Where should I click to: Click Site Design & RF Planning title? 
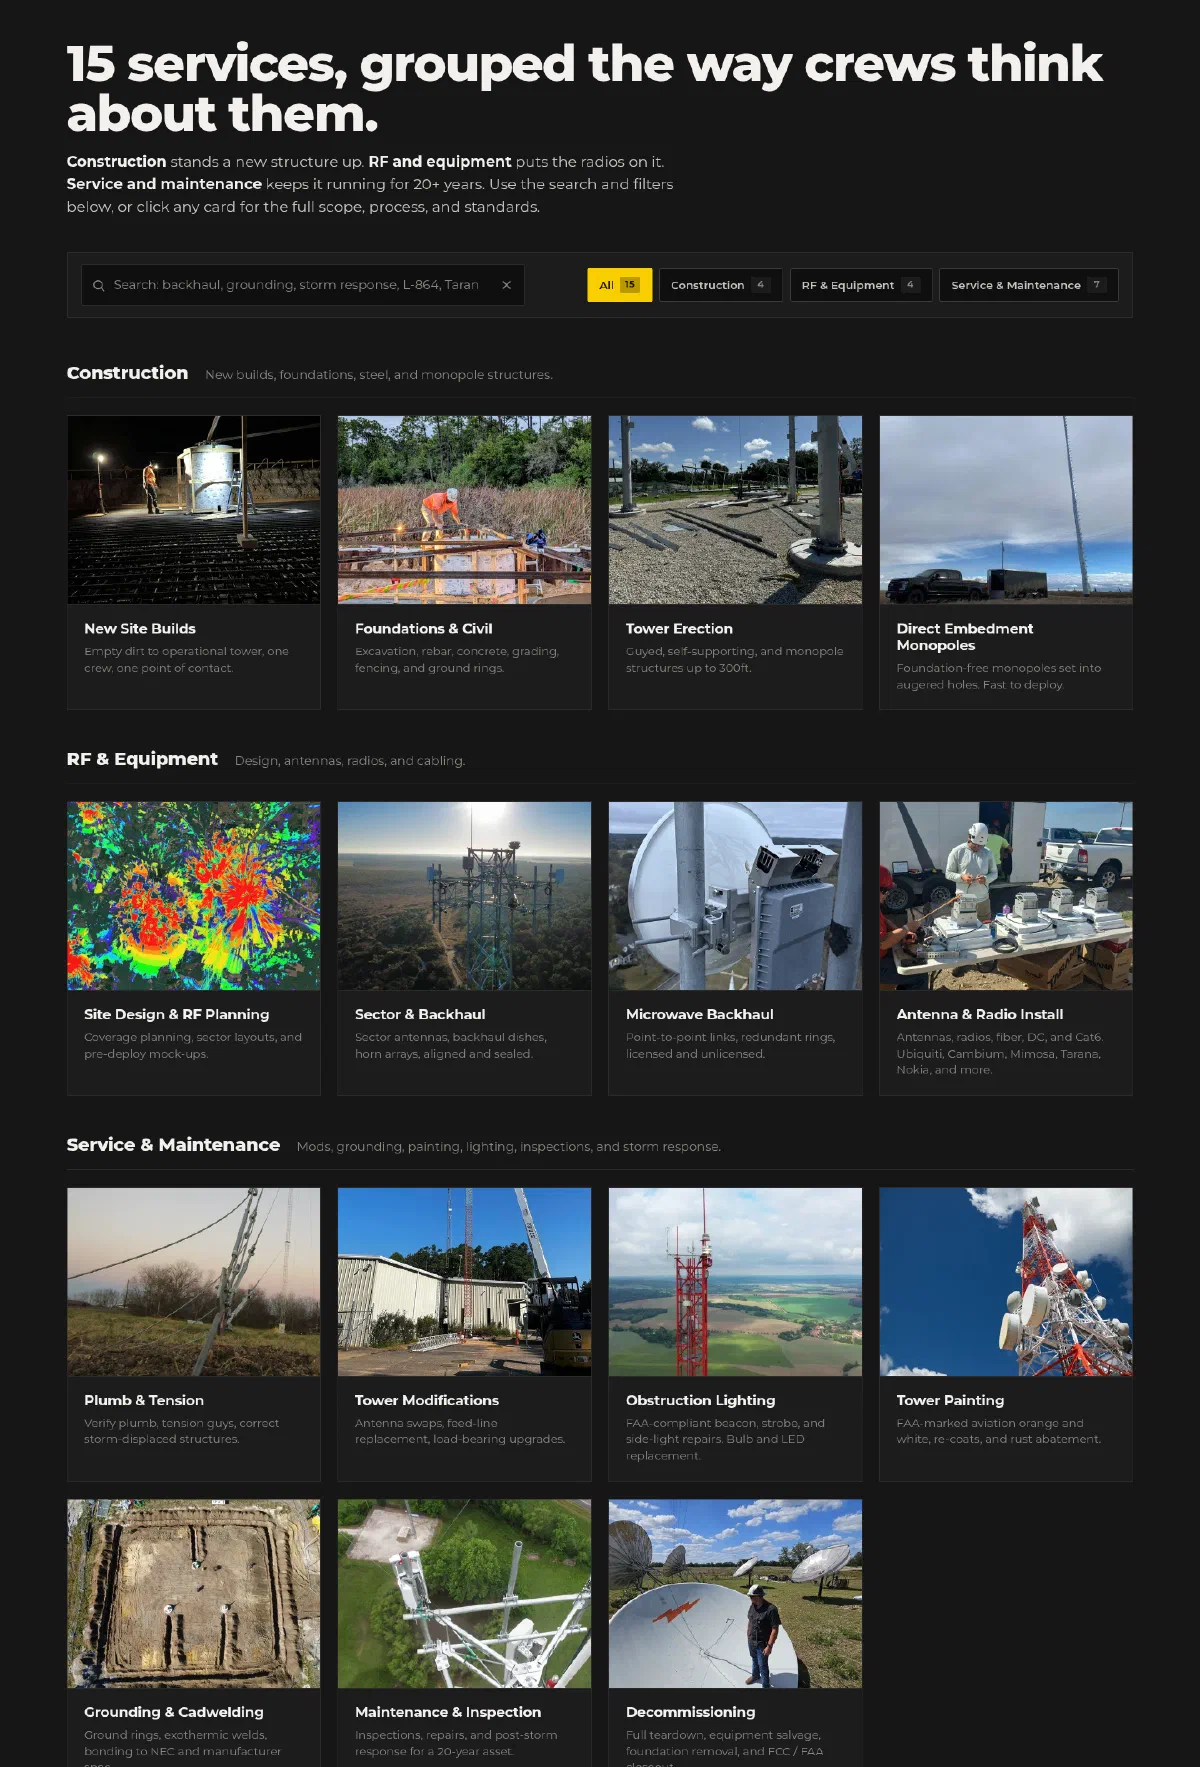176,1015
